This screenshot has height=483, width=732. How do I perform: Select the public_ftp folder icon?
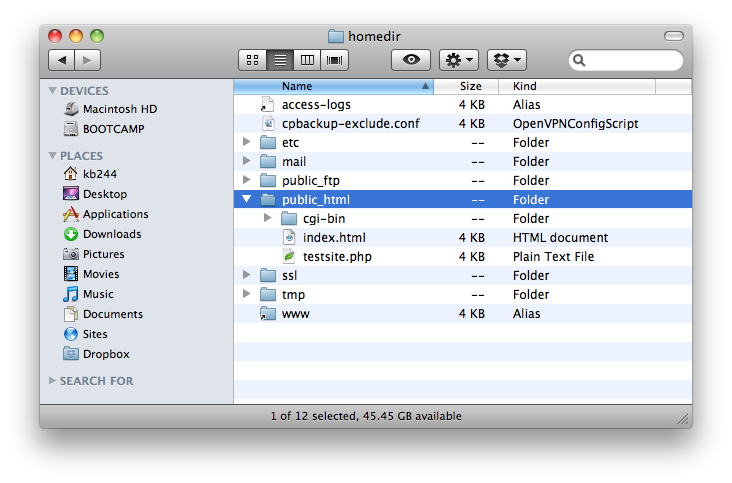click(268, 181)
